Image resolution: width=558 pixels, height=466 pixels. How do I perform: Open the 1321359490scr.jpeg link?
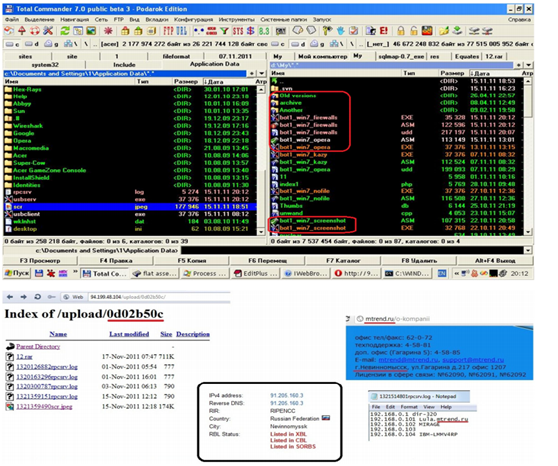point(44,407)
